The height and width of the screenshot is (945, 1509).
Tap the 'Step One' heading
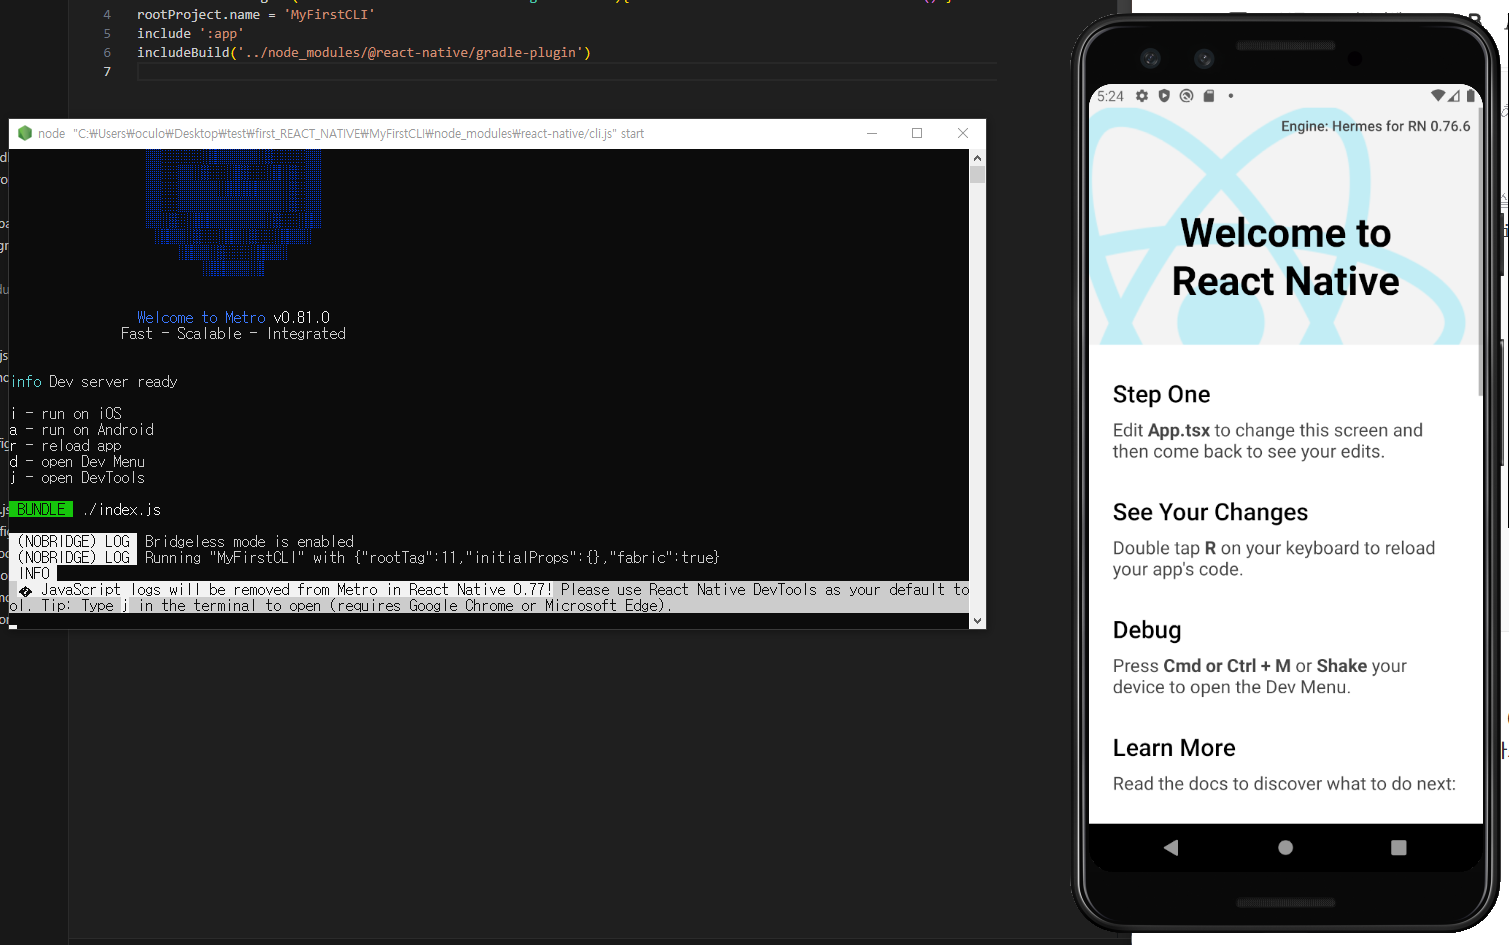[x=1162, y=394]
